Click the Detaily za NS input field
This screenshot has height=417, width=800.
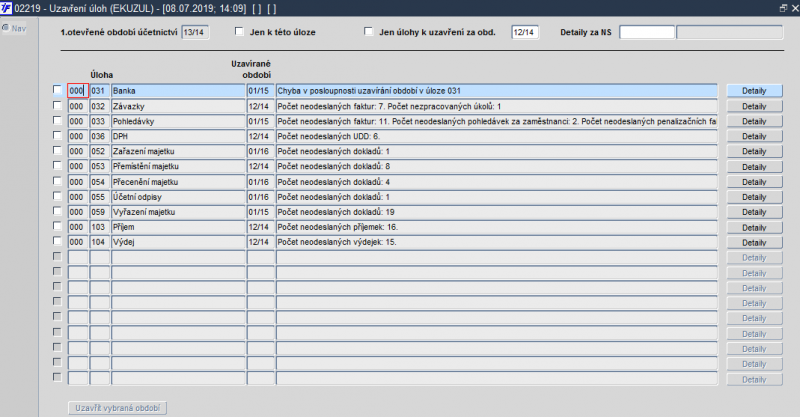(646, 32)
